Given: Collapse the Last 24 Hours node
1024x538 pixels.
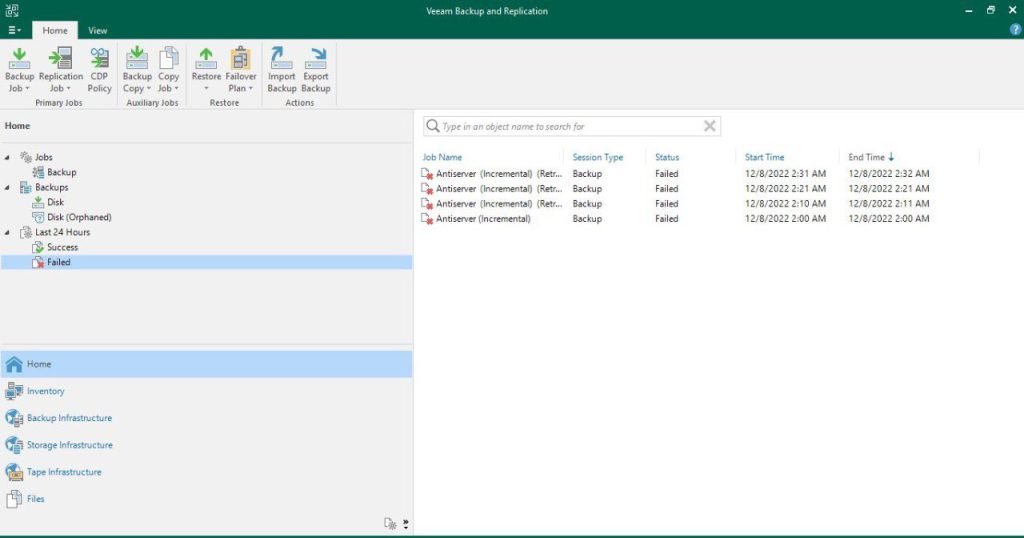Looking at the screenshot, I should click(x=7, y=232).
